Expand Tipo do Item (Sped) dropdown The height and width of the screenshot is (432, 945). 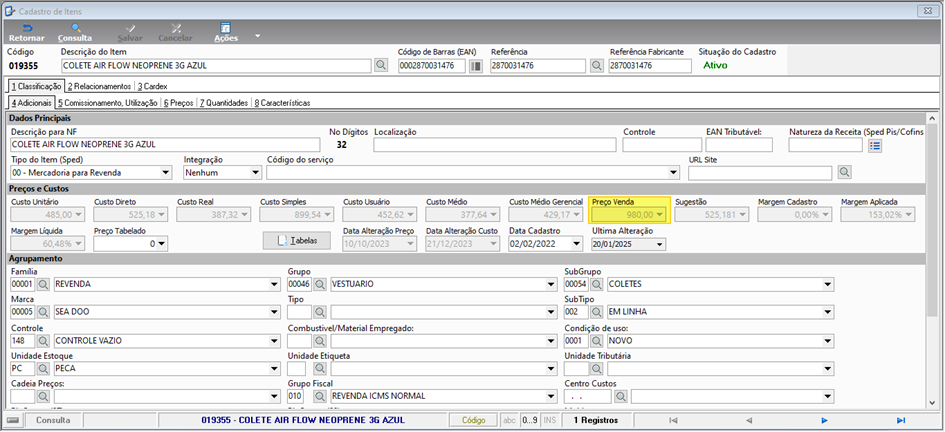click(x=166, y=173)
